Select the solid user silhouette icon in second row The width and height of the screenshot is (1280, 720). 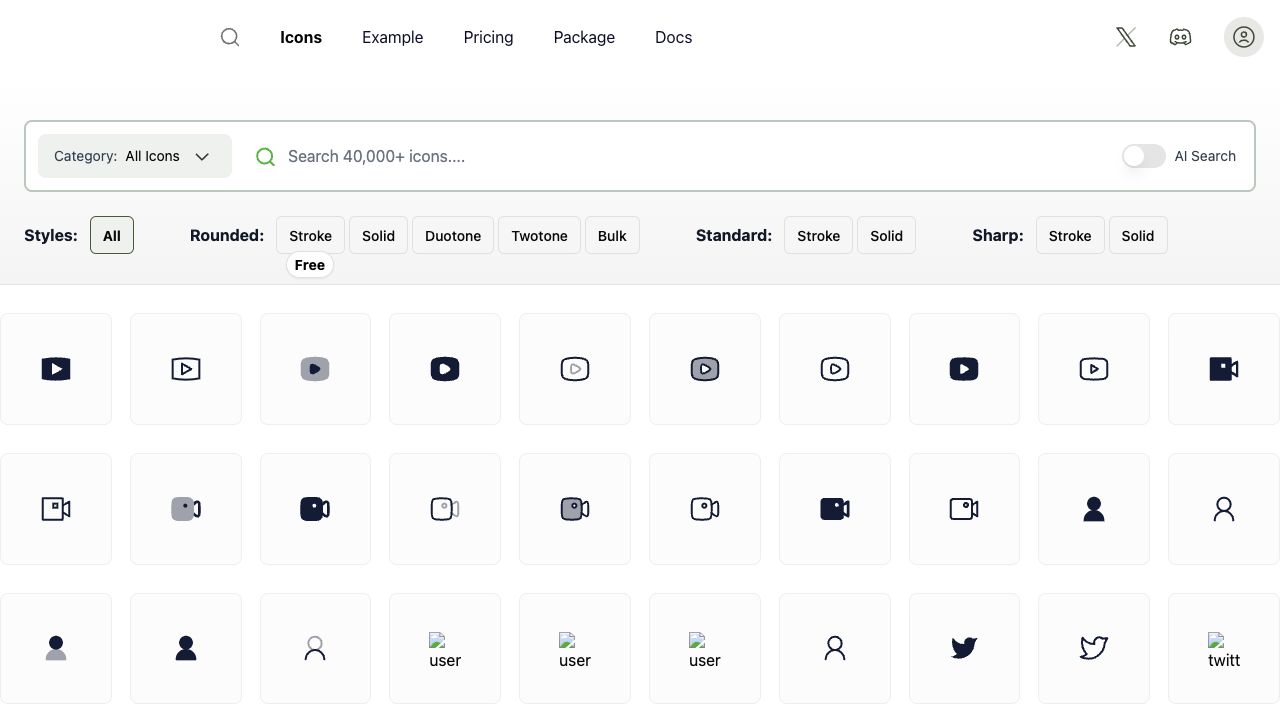point(1094,509)
